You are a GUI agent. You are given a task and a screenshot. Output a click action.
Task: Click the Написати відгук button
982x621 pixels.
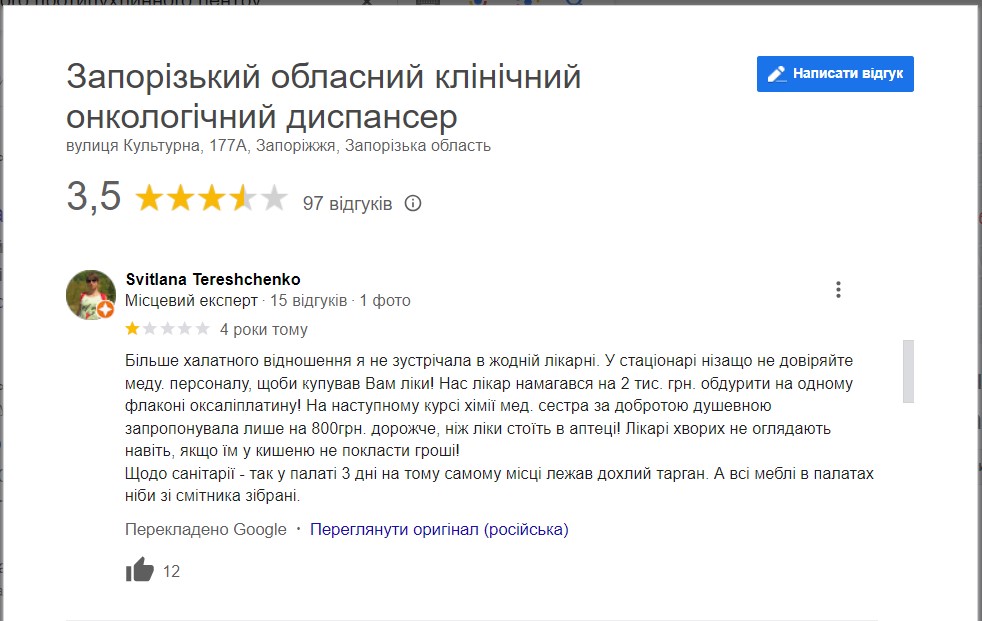pyautogui.click(x=835, y=74)
